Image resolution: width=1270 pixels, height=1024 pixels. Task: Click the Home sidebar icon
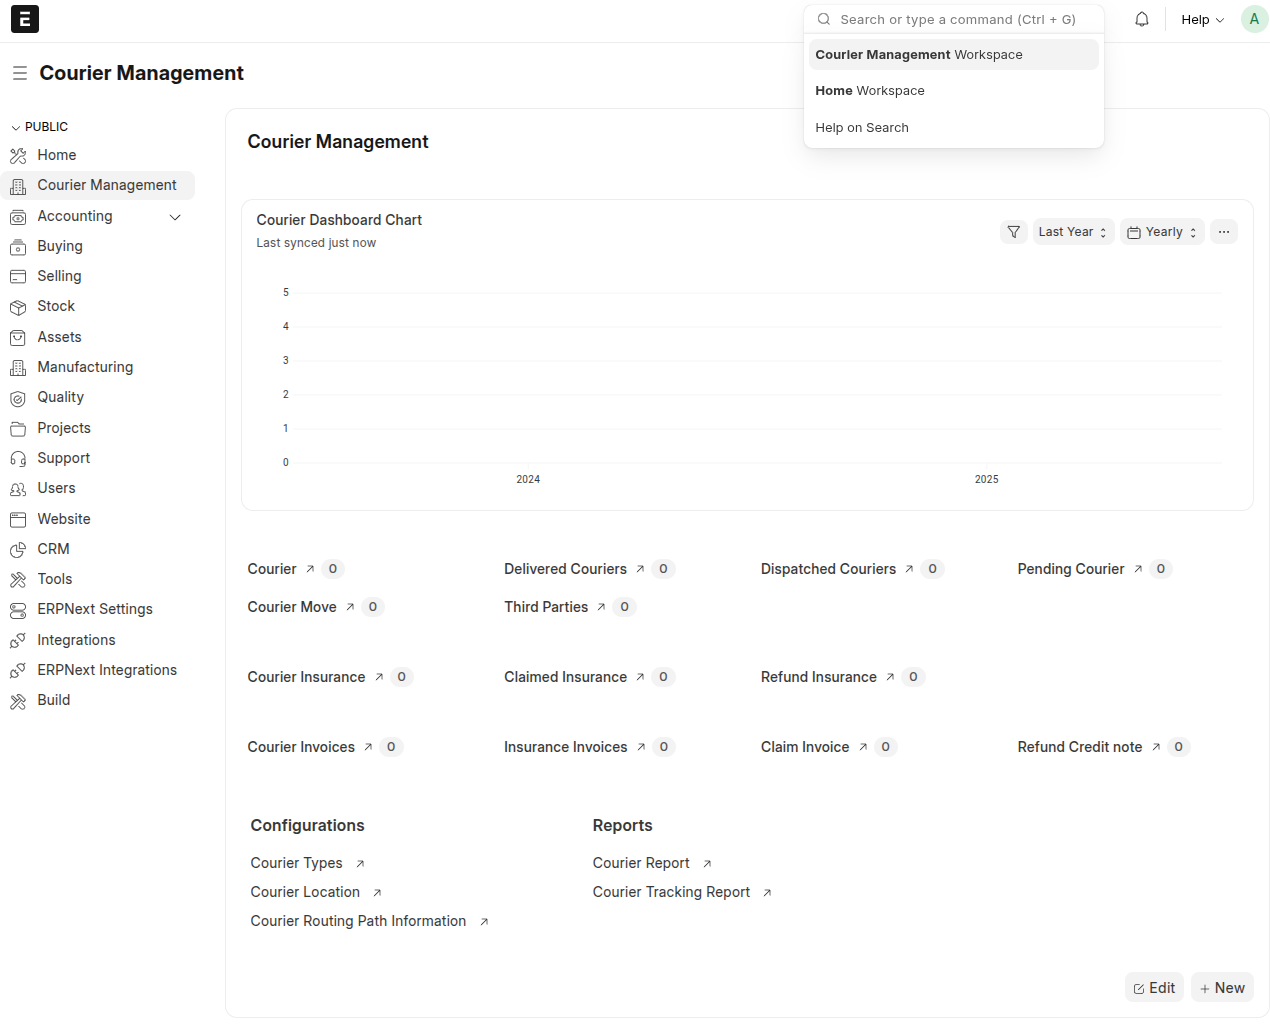coord(18,156)
